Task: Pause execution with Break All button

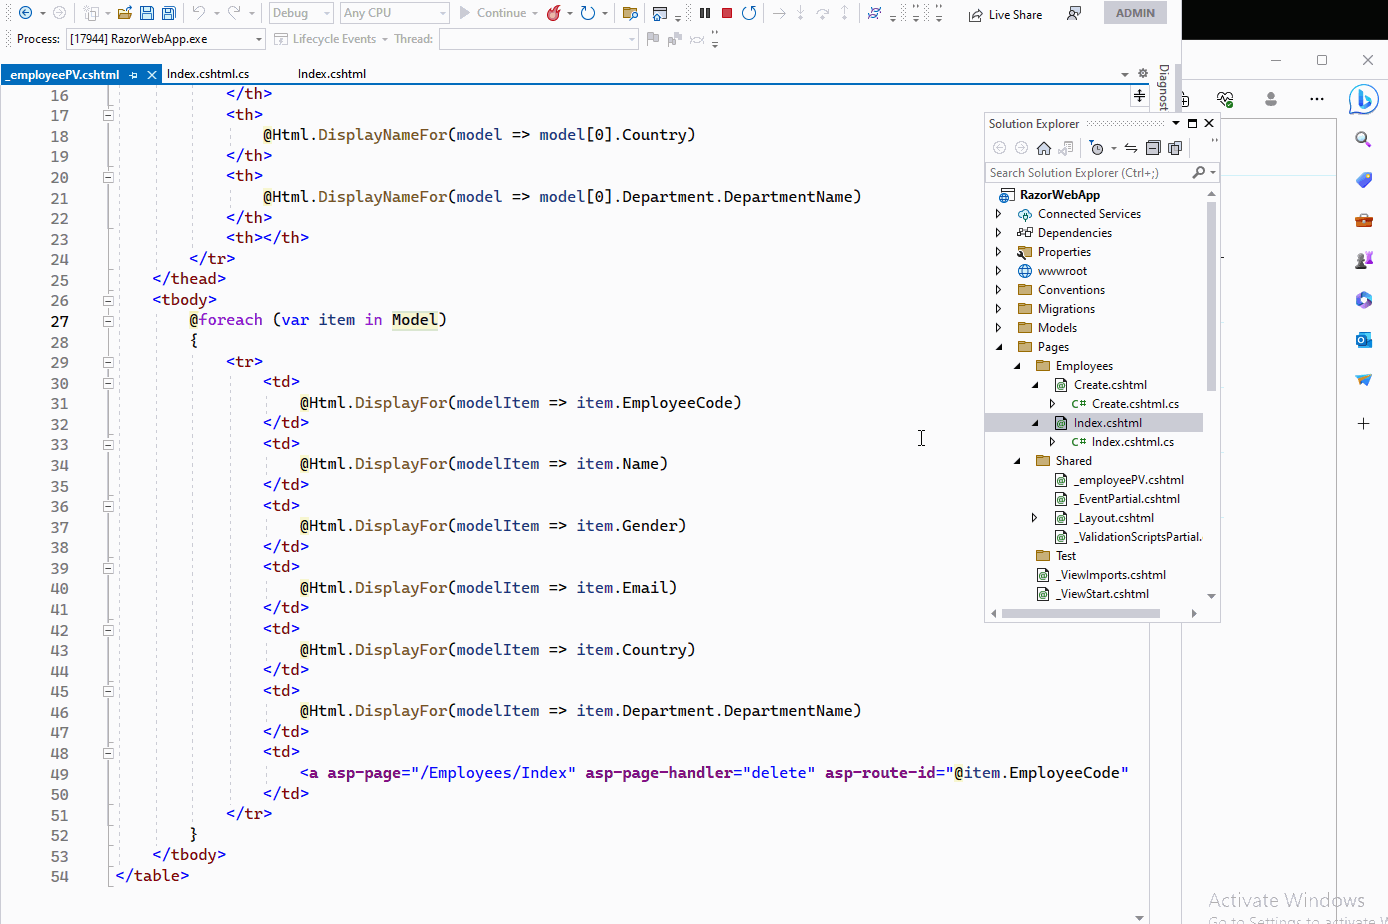Action: pos(705,13)
